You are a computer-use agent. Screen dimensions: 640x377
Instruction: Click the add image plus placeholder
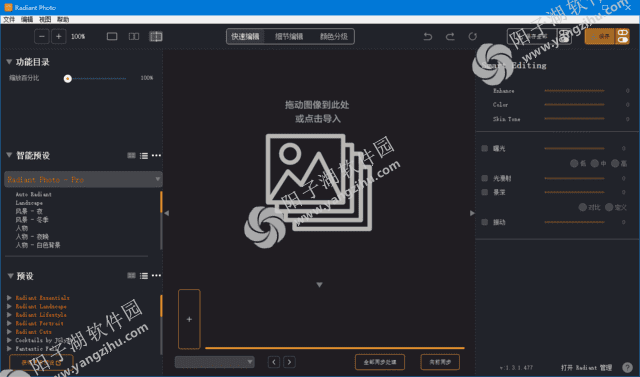click(x=189, y=319)
